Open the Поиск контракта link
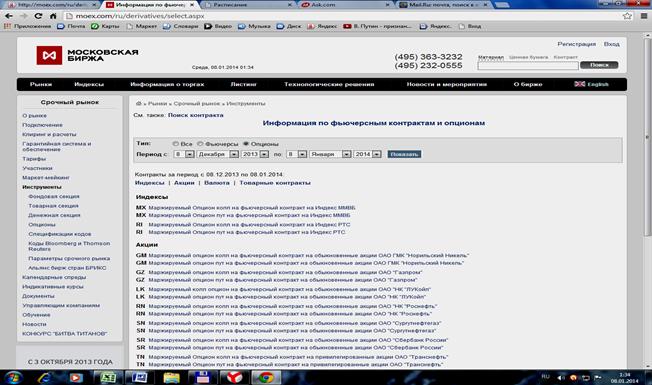 (195, 115)
